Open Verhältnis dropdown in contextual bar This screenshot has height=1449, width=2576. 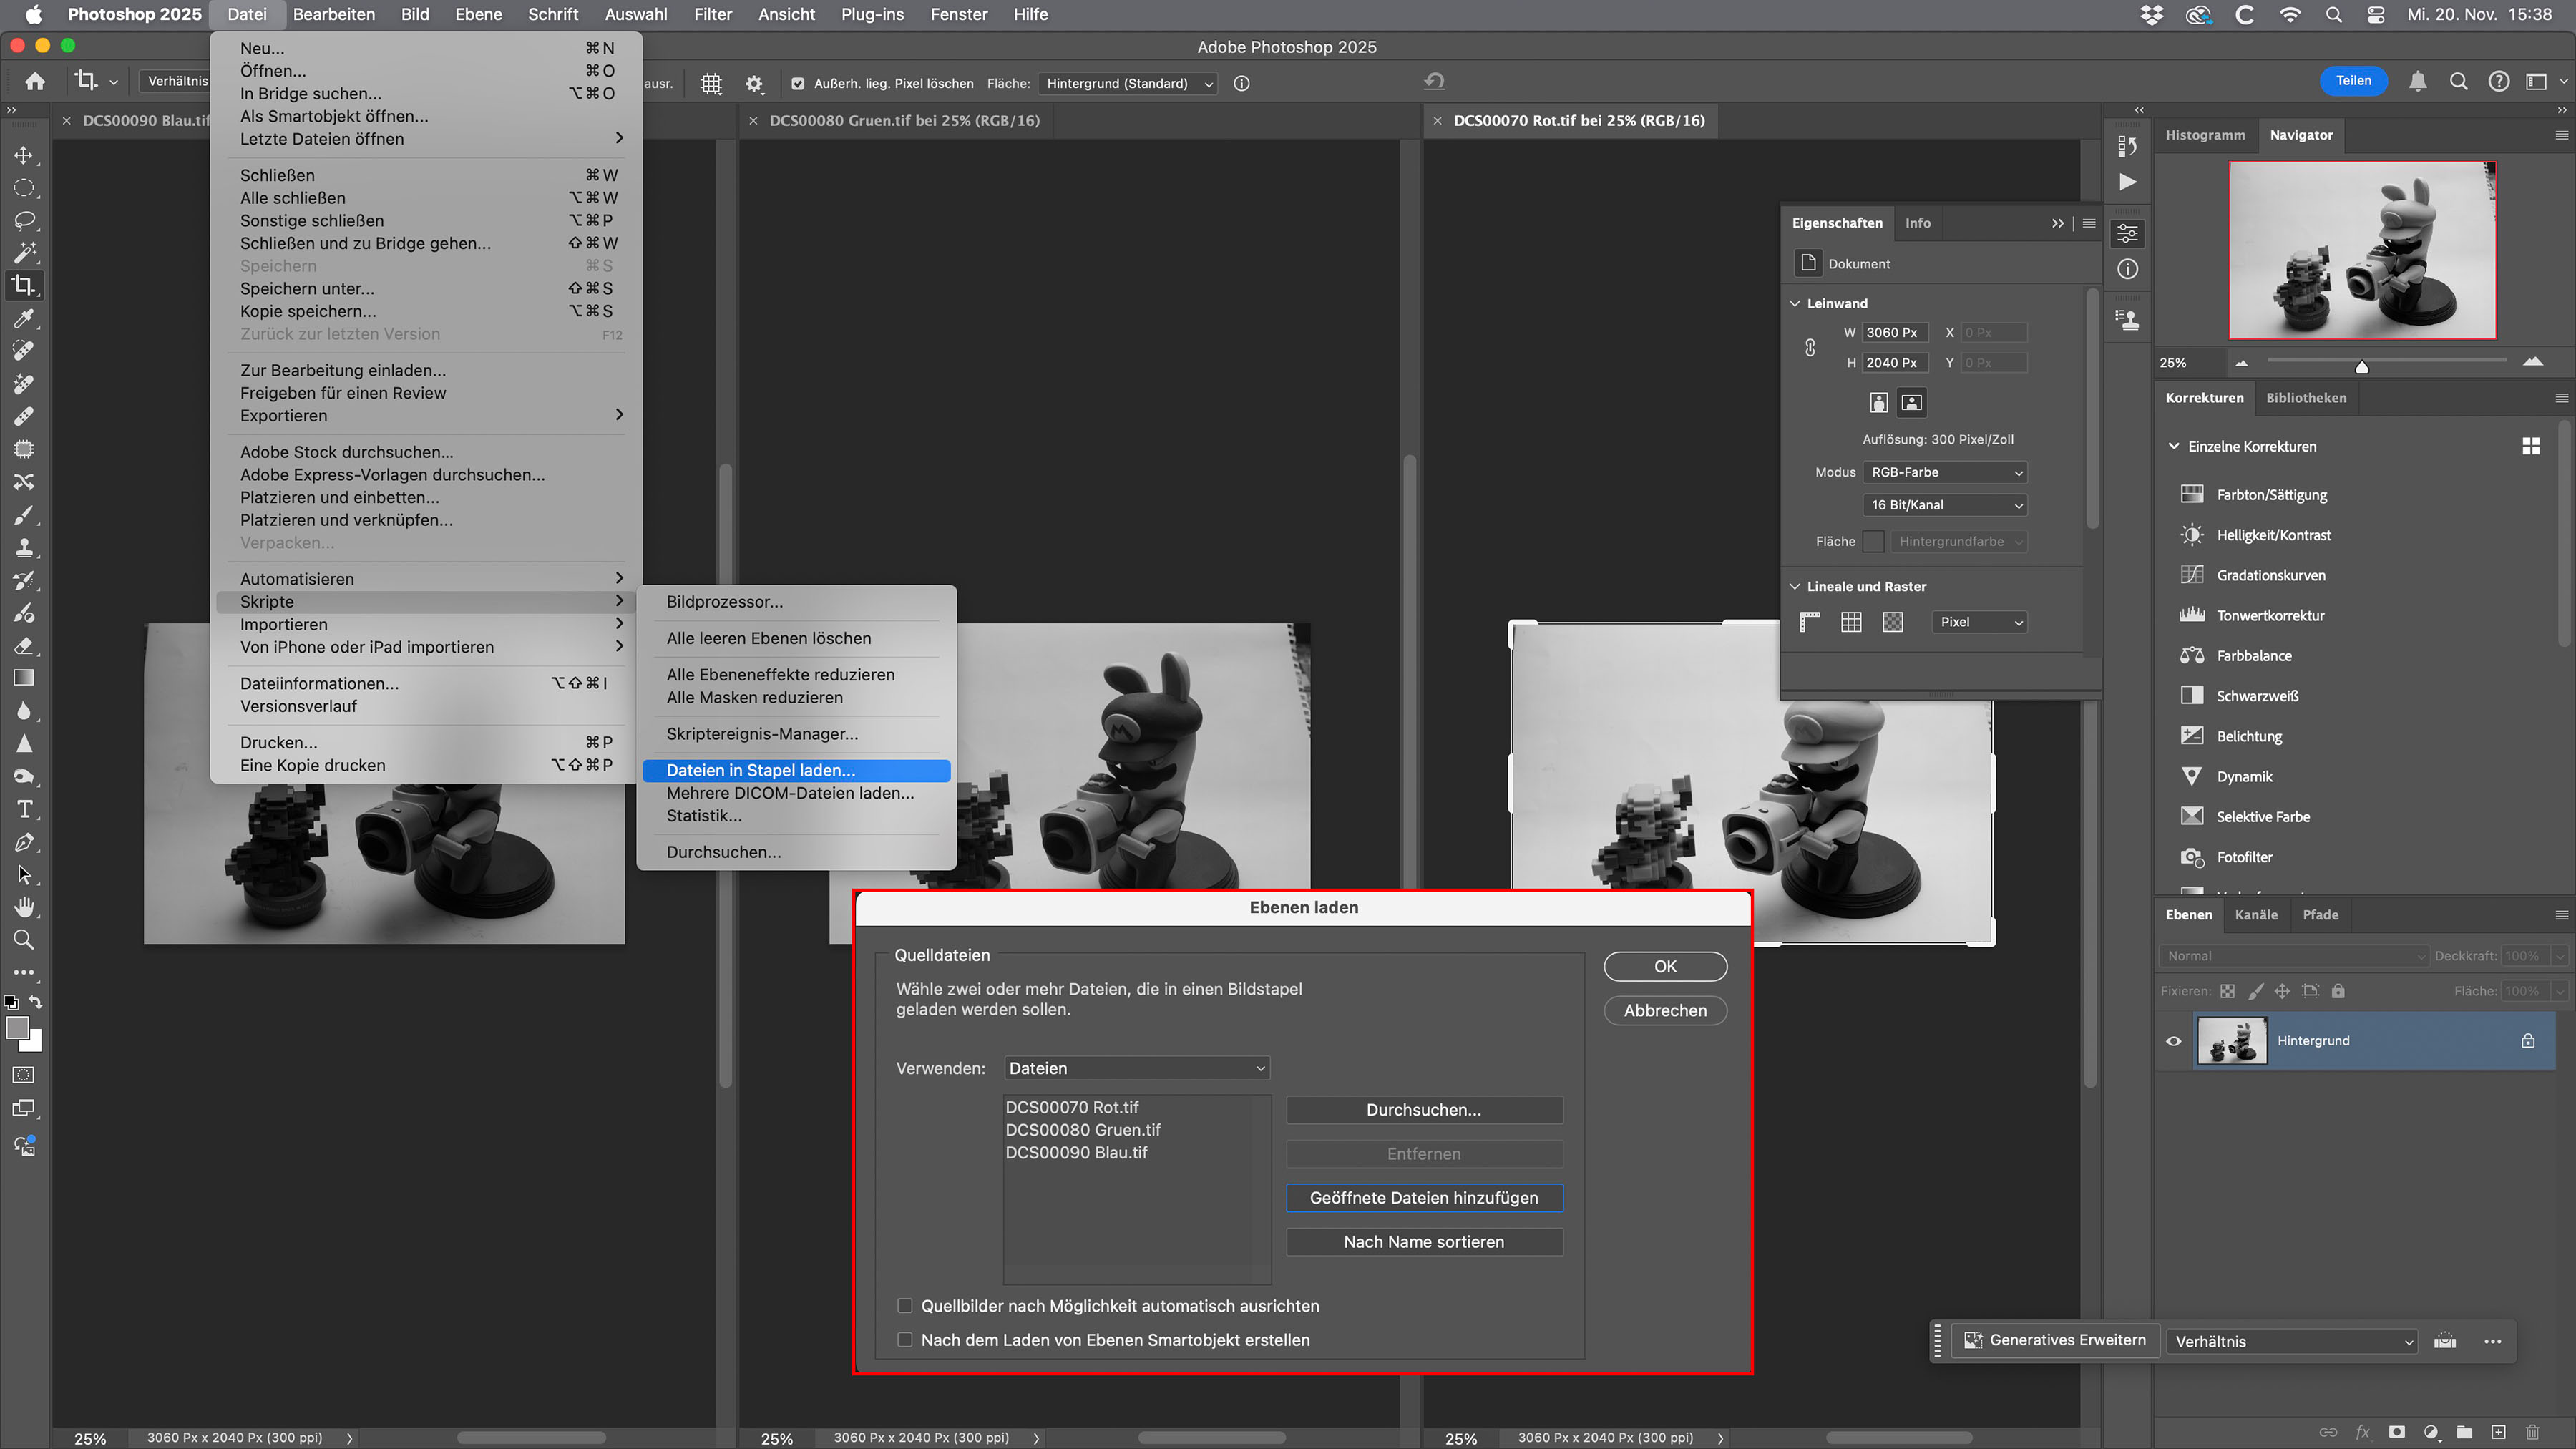coord(2292,1342)
